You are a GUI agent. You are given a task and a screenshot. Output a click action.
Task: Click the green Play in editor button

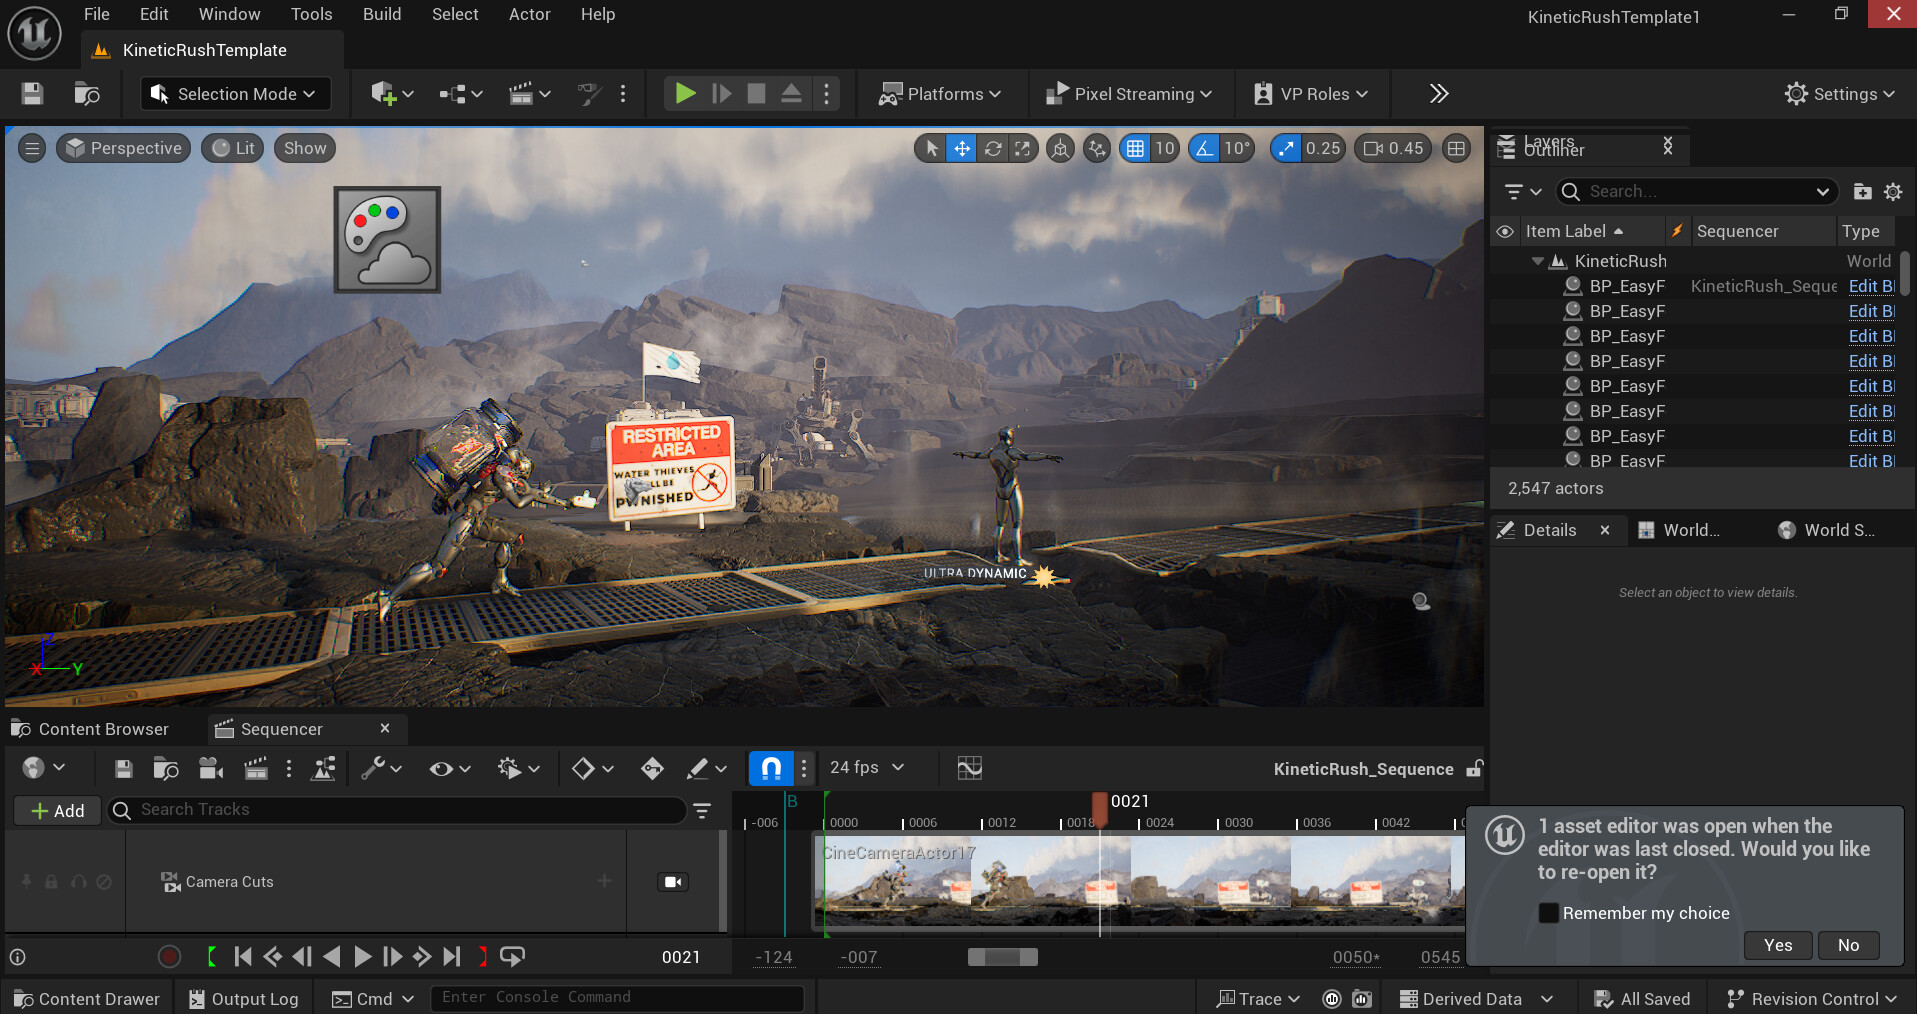[x=685, y=94]
